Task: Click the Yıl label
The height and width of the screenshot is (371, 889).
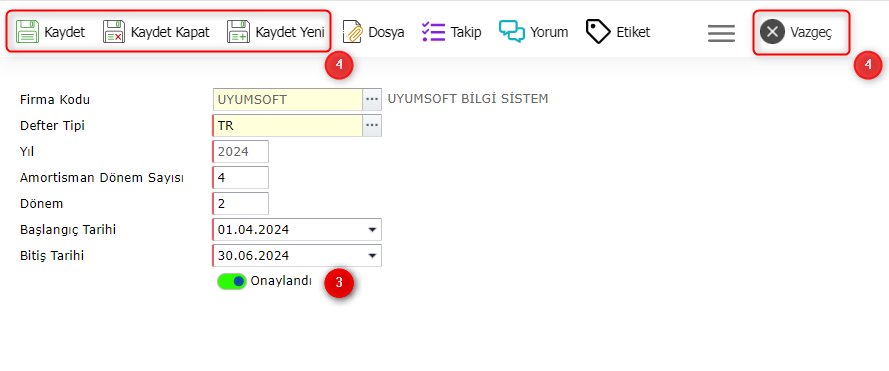Action: click(28, 152)
